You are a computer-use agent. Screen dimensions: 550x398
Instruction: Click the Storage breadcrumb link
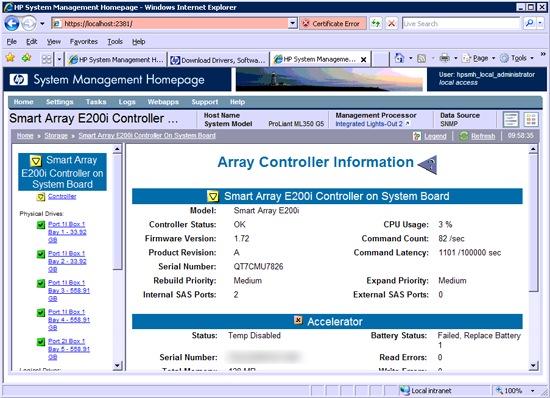[56, 136]
